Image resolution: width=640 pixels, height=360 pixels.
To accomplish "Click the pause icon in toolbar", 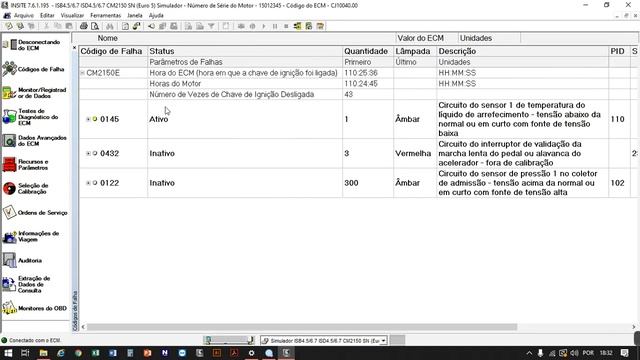I will click(275, 26).
